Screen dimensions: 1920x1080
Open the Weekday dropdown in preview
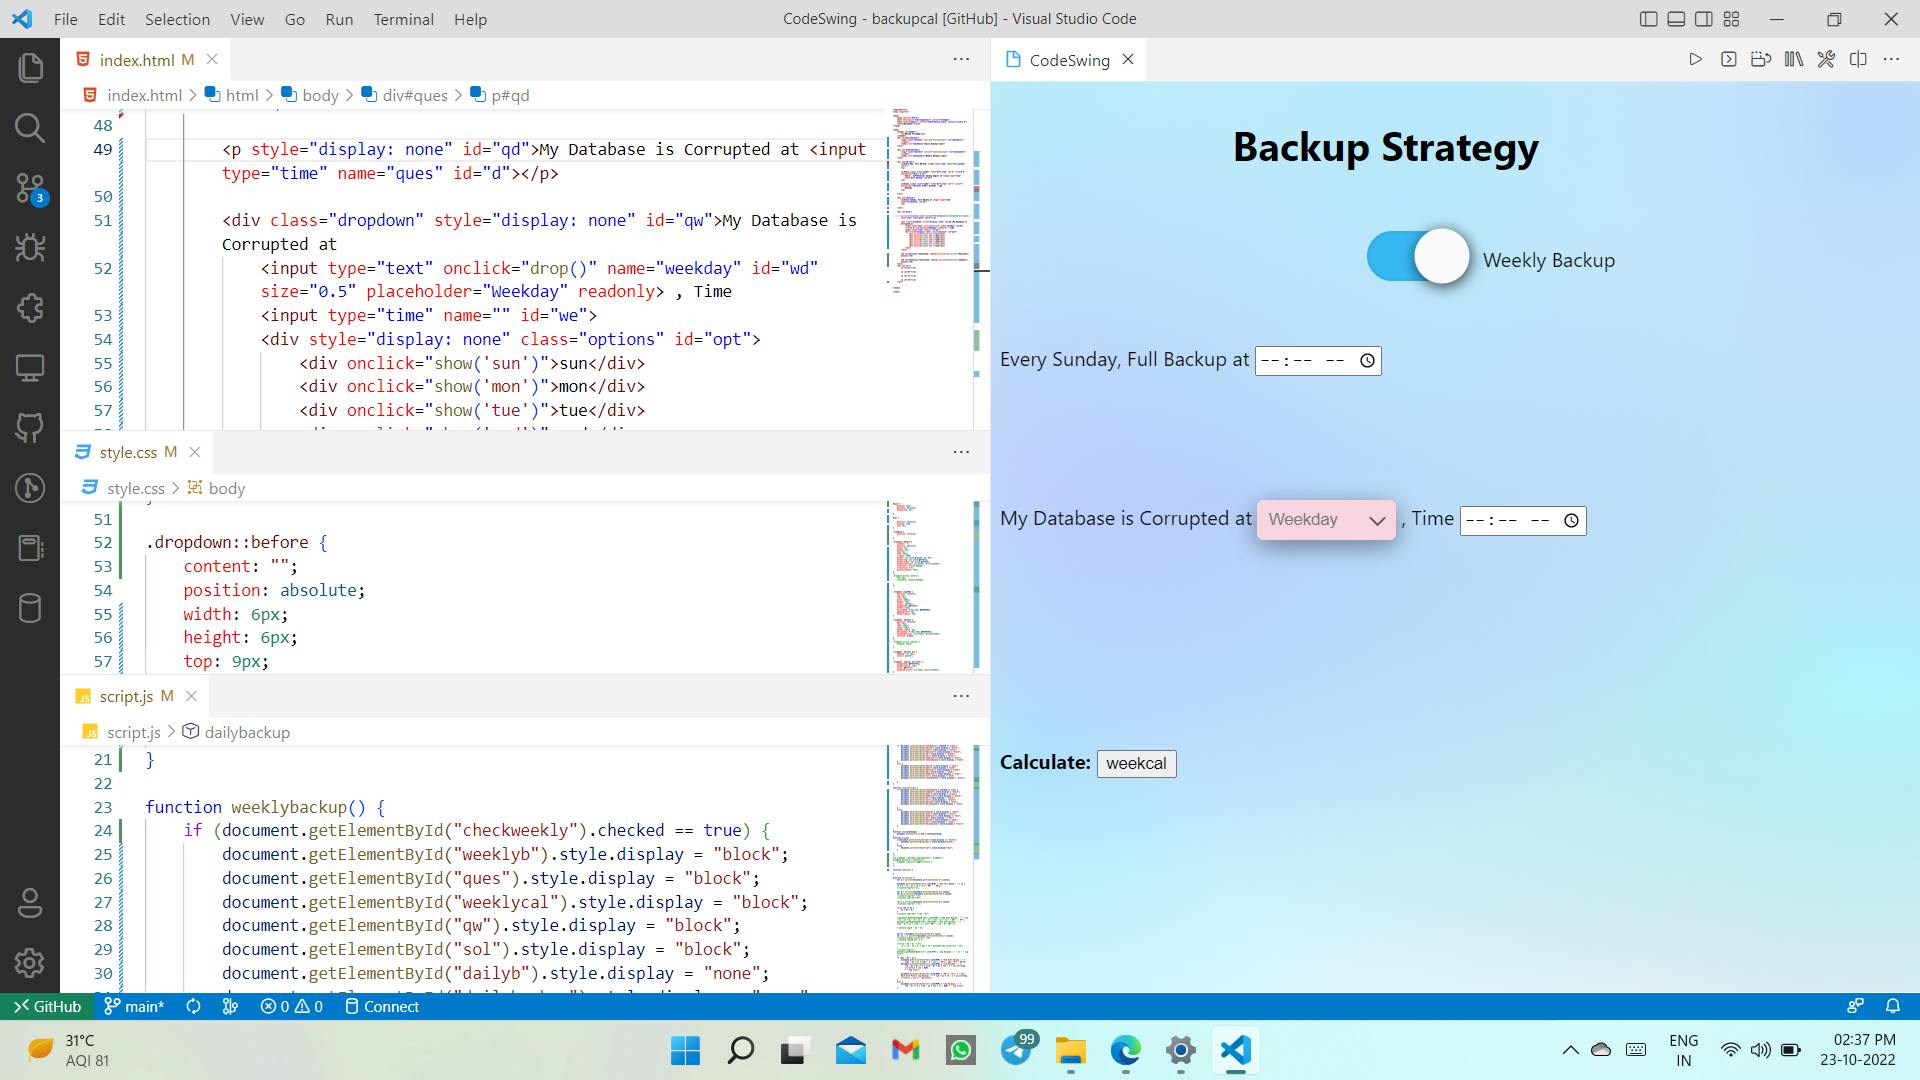pyautogui.click(x=1326, y=520)
